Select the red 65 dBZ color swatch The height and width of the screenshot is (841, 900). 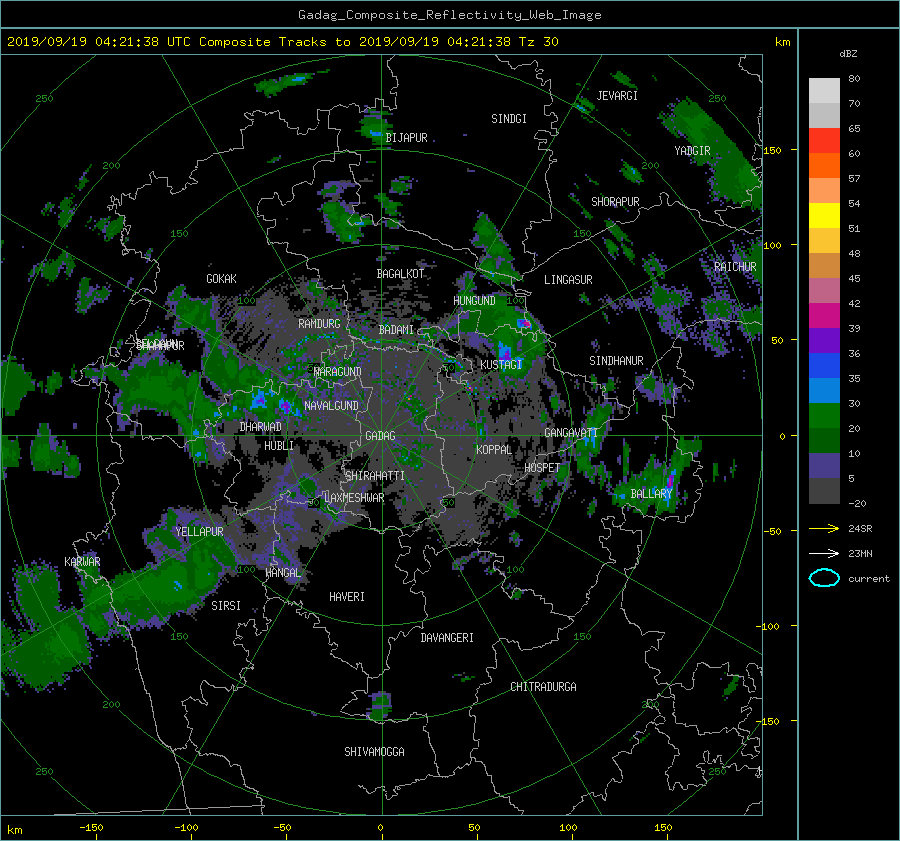pyautogui.click(x=824, y=140)
